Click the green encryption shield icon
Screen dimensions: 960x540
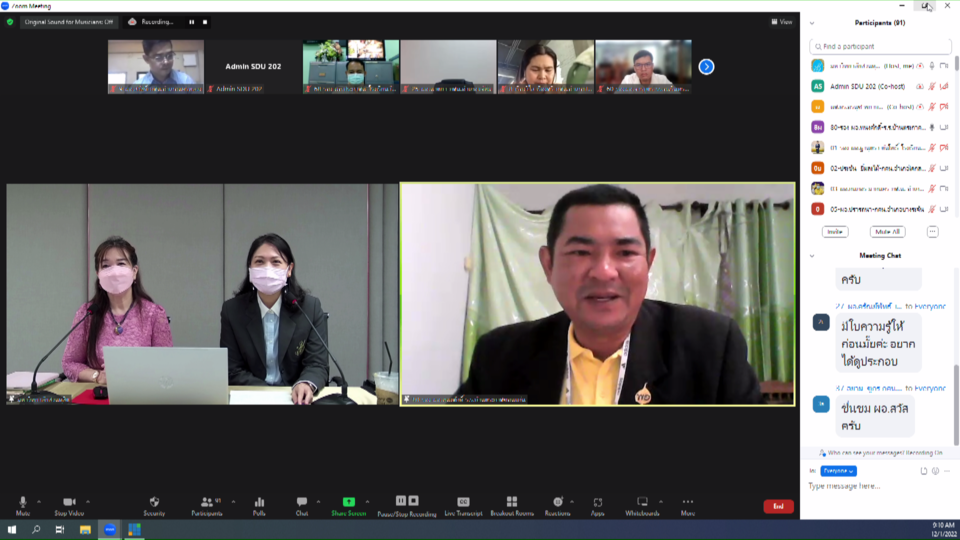pos(10,22)
